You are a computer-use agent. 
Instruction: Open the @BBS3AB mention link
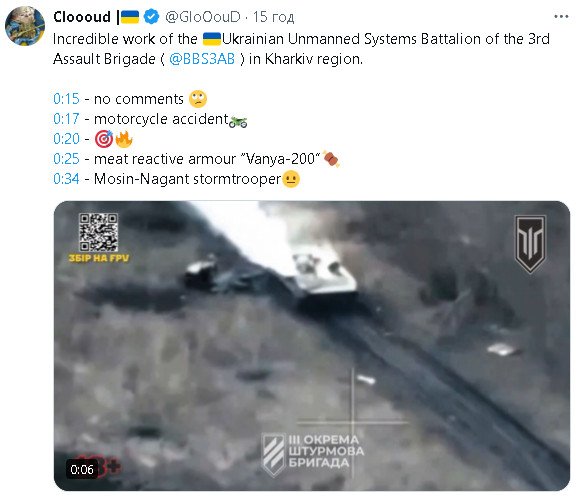[x=202, y=59]
